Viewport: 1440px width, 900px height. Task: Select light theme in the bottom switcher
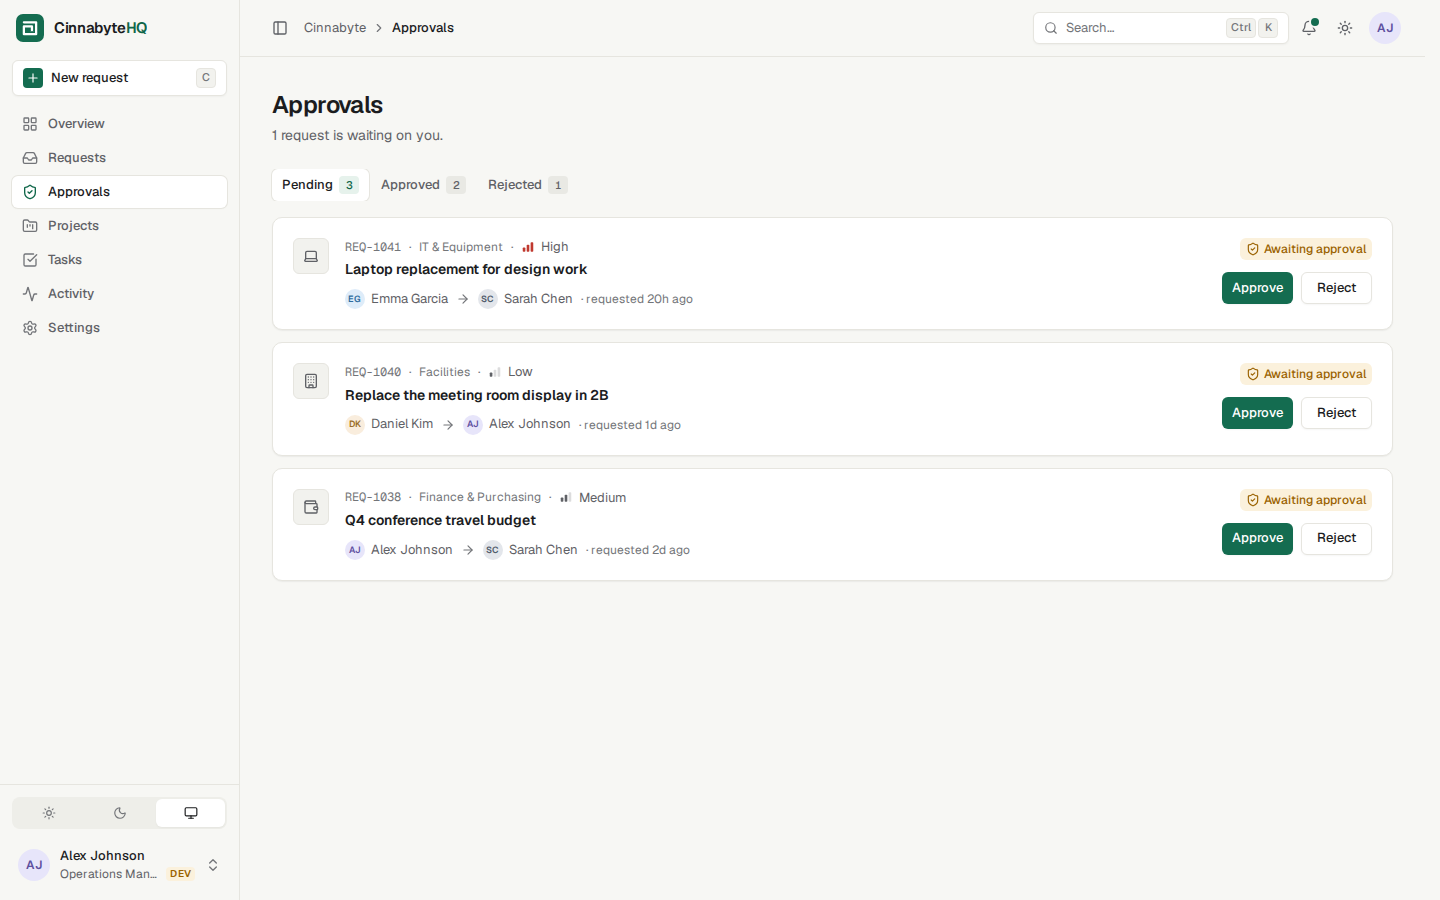tap(49, 813)
